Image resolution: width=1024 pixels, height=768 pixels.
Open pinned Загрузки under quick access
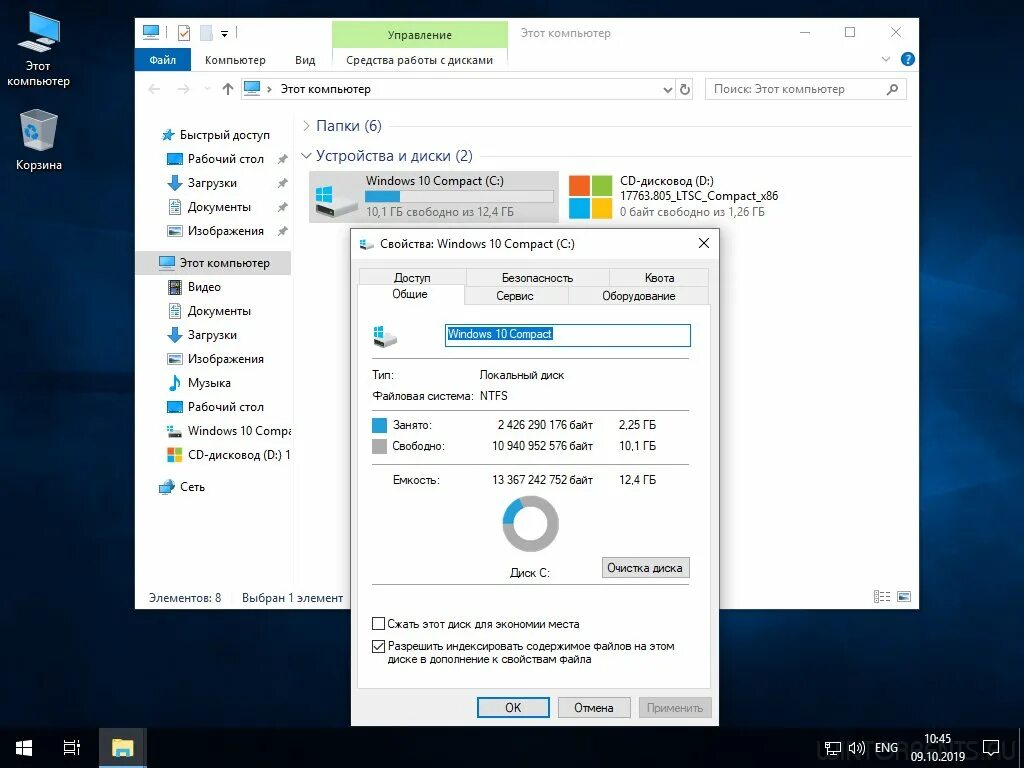(x=212, y=183)
